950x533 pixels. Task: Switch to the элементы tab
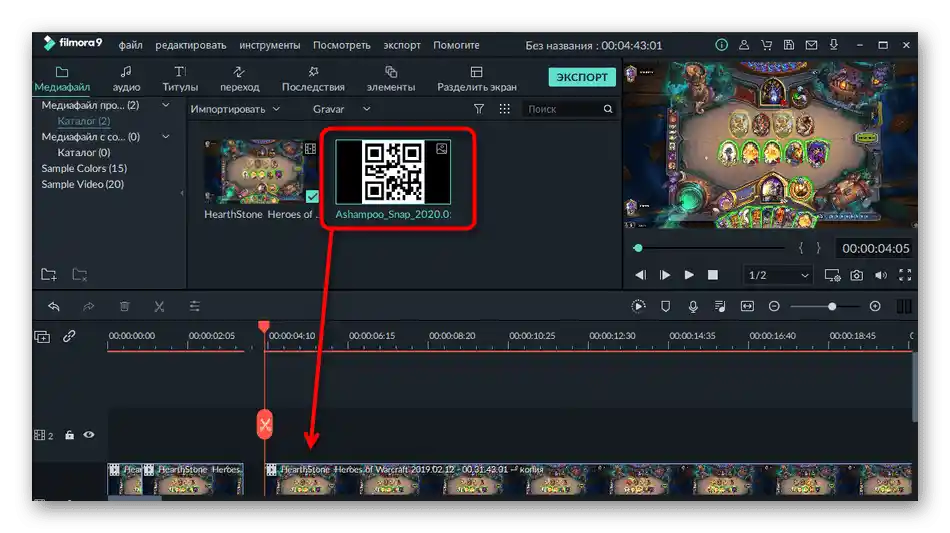pos(391,79)
